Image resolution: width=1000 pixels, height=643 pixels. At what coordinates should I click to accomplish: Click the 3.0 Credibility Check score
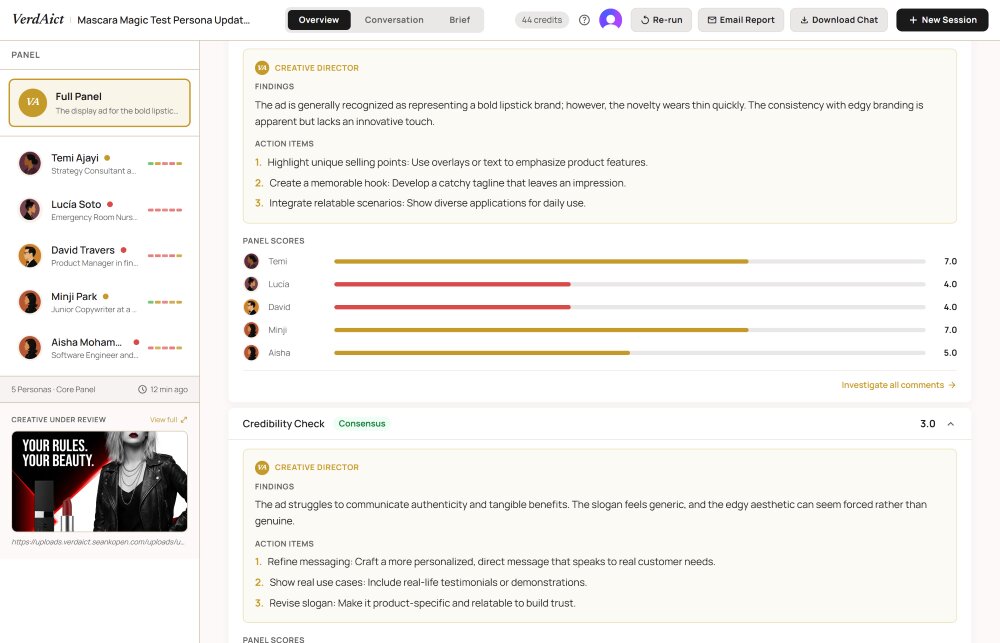click(x=927, y=424)
